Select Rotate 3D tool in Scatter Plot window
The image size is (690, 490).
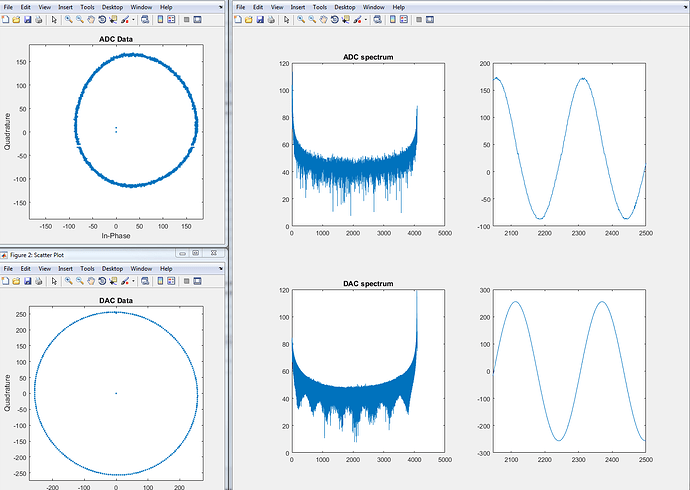coord(102,281)
